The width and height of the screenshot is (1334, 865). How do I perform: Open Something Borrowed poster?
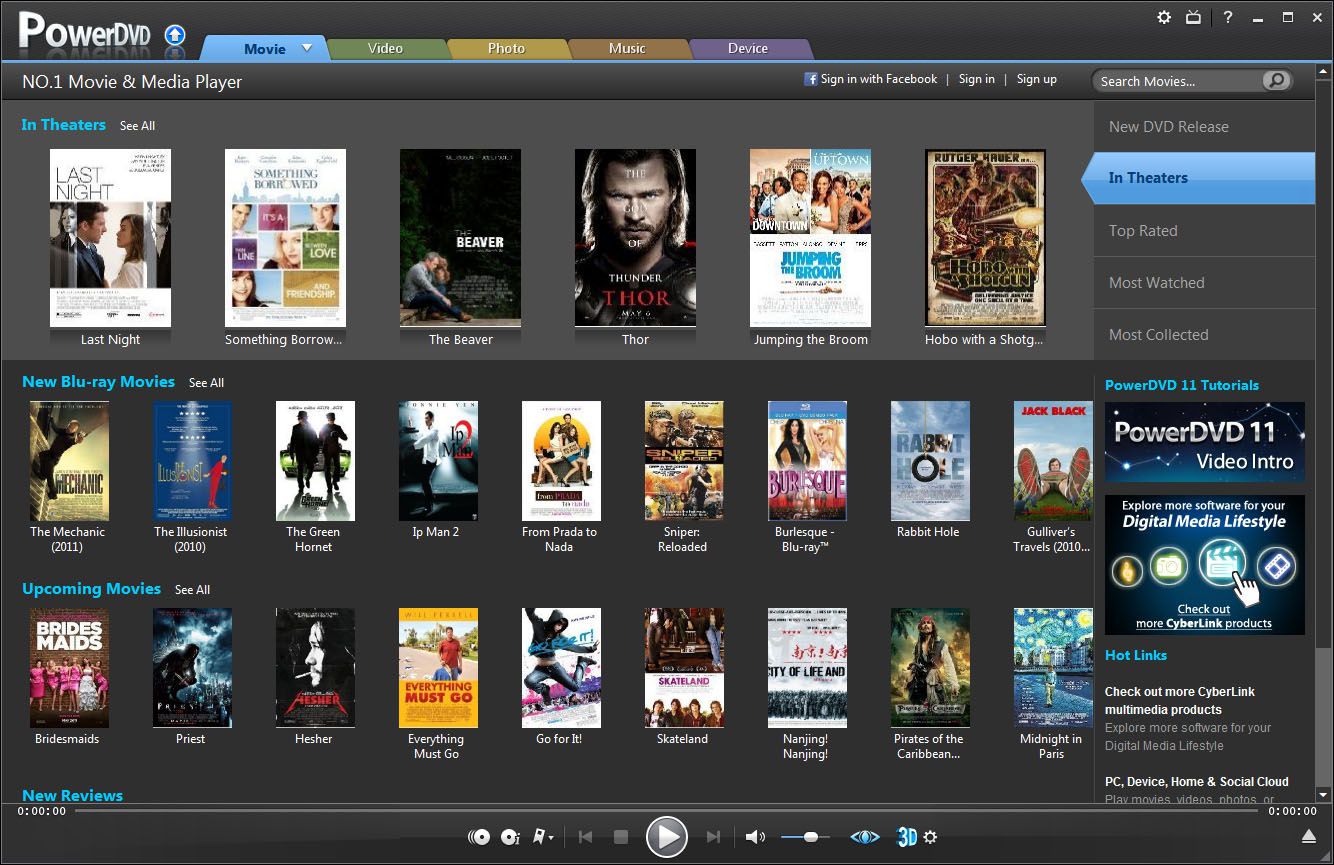285,238
